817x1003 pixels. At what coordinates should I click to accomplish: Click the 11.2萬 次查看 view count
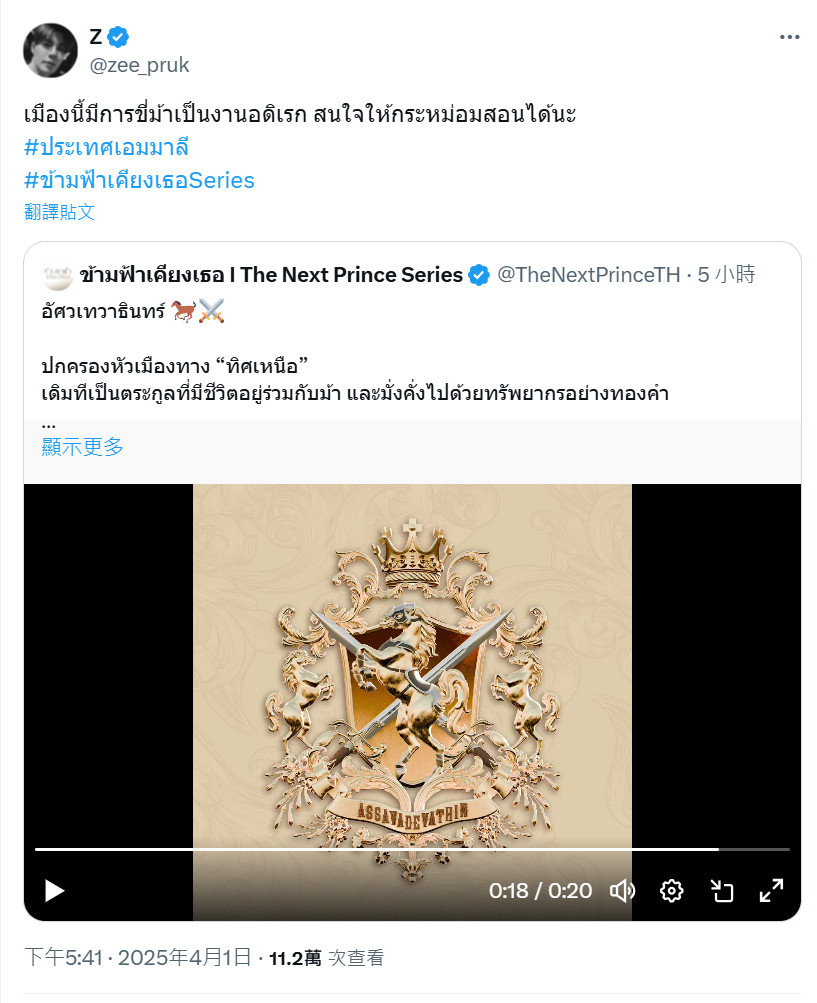(x=326, y=958)
